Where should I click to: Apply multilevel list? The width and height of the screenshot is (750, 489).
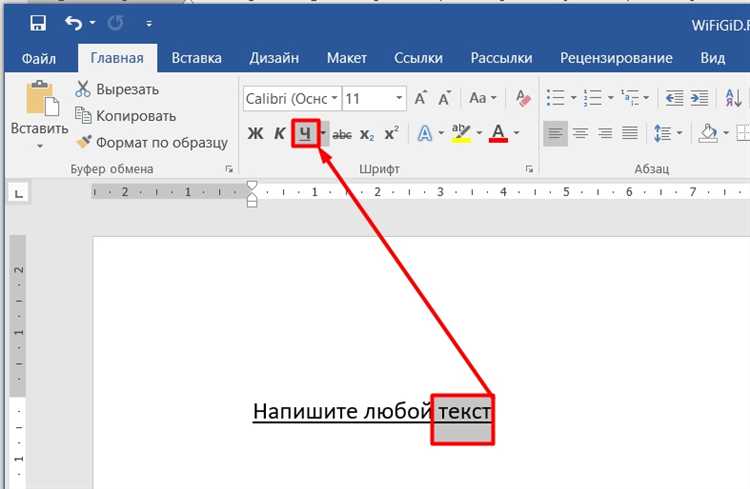click(630, 98)
